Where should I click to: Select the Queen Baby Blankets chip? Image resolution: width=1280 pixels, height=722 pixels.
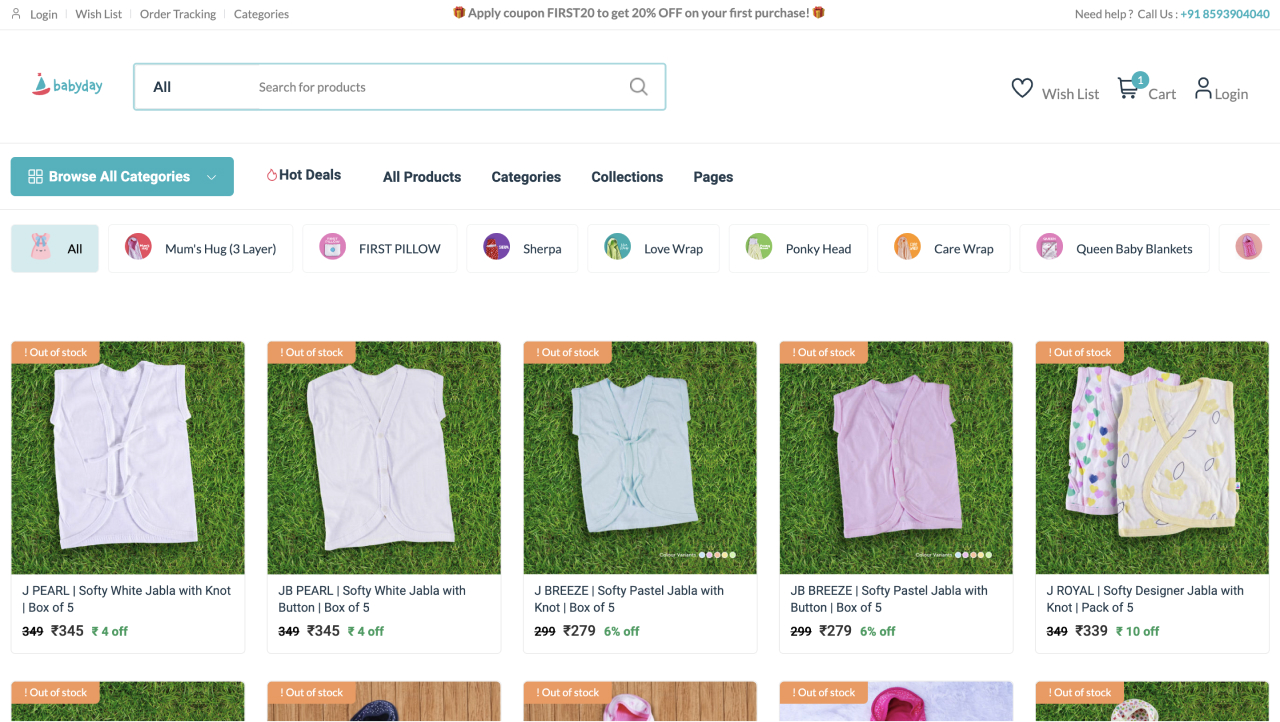coord(1114,248)
